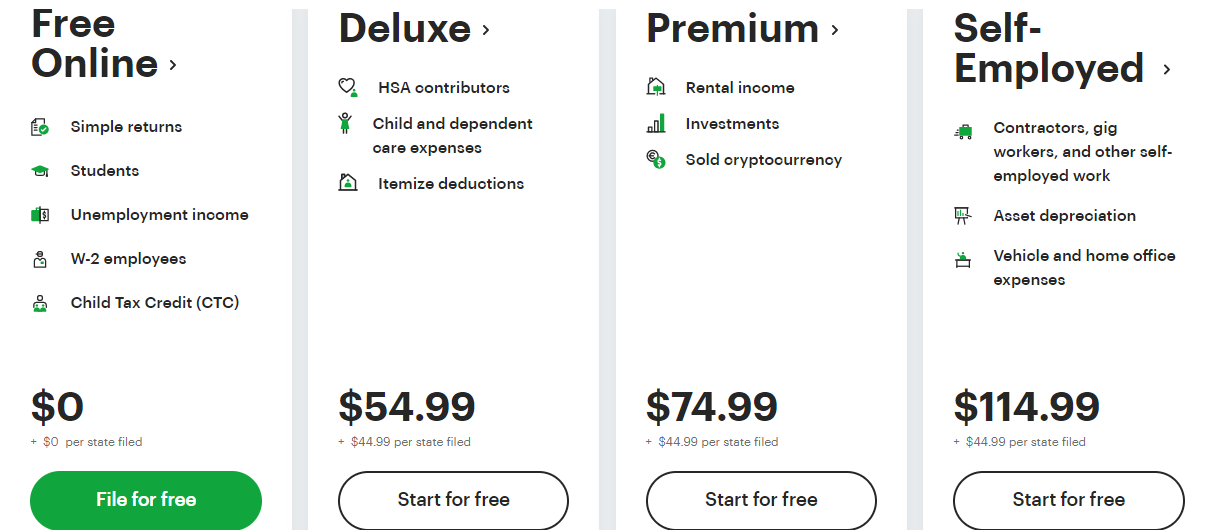
Task: Click the Contractors delivery truck icon
Action: click(x=963, y=131)
